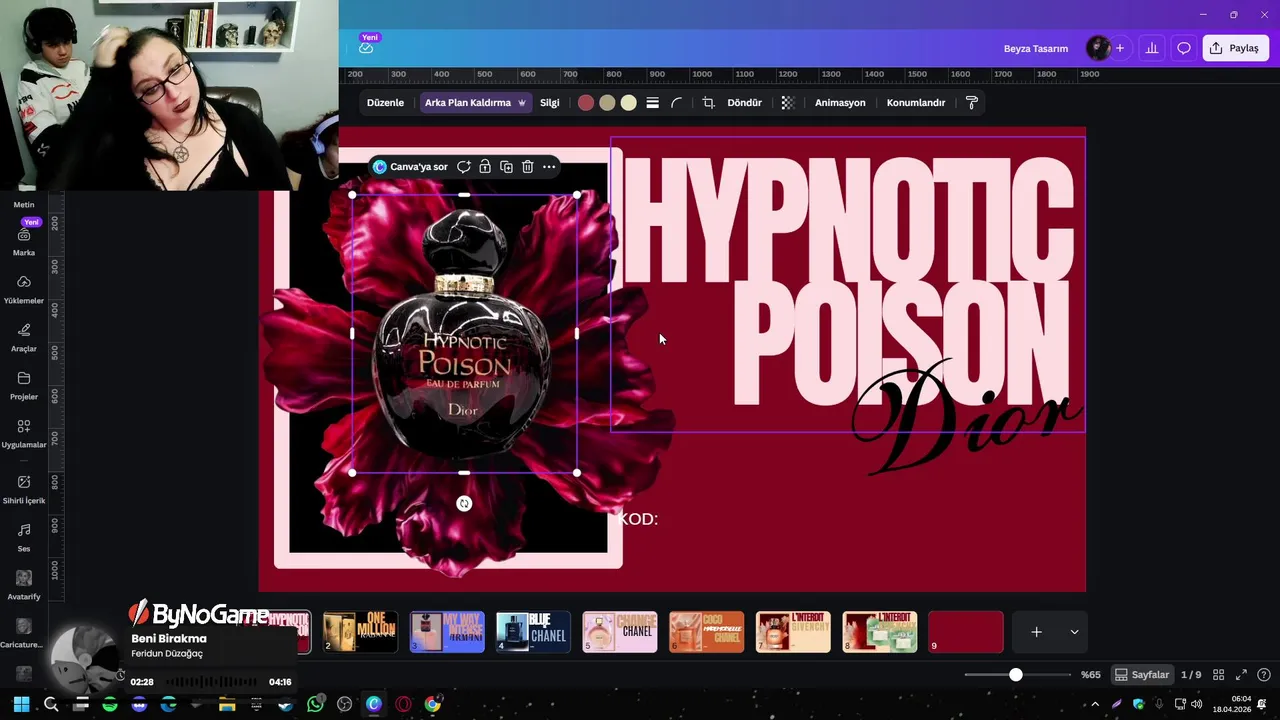The image size is (1280, 720).
Task: Open the help question mark icon
Action: [x=1264, y=675]
